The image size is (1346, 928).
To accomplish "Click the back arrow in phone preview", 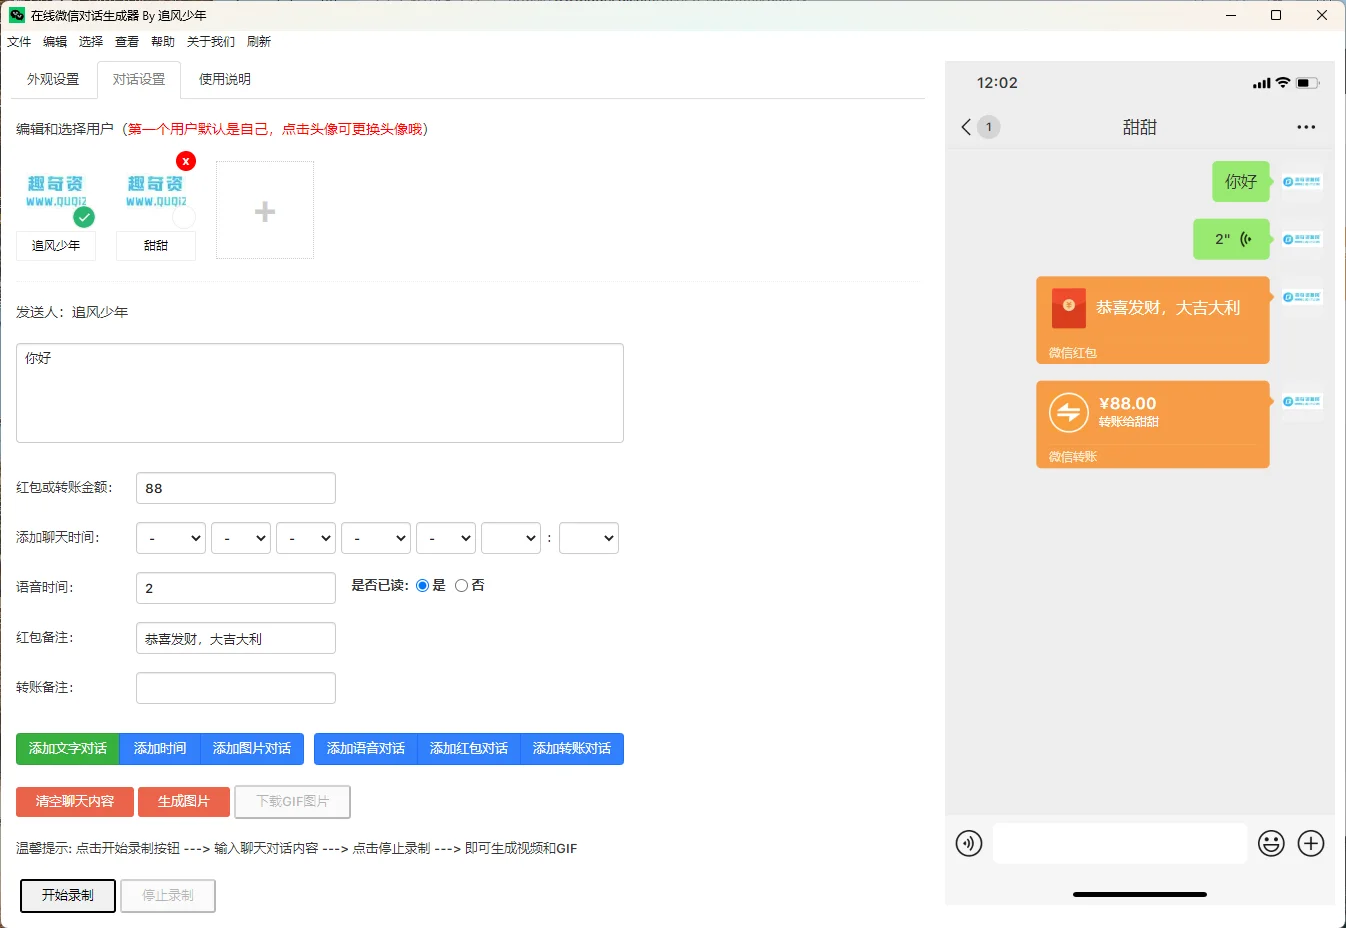I will (964, 127).
